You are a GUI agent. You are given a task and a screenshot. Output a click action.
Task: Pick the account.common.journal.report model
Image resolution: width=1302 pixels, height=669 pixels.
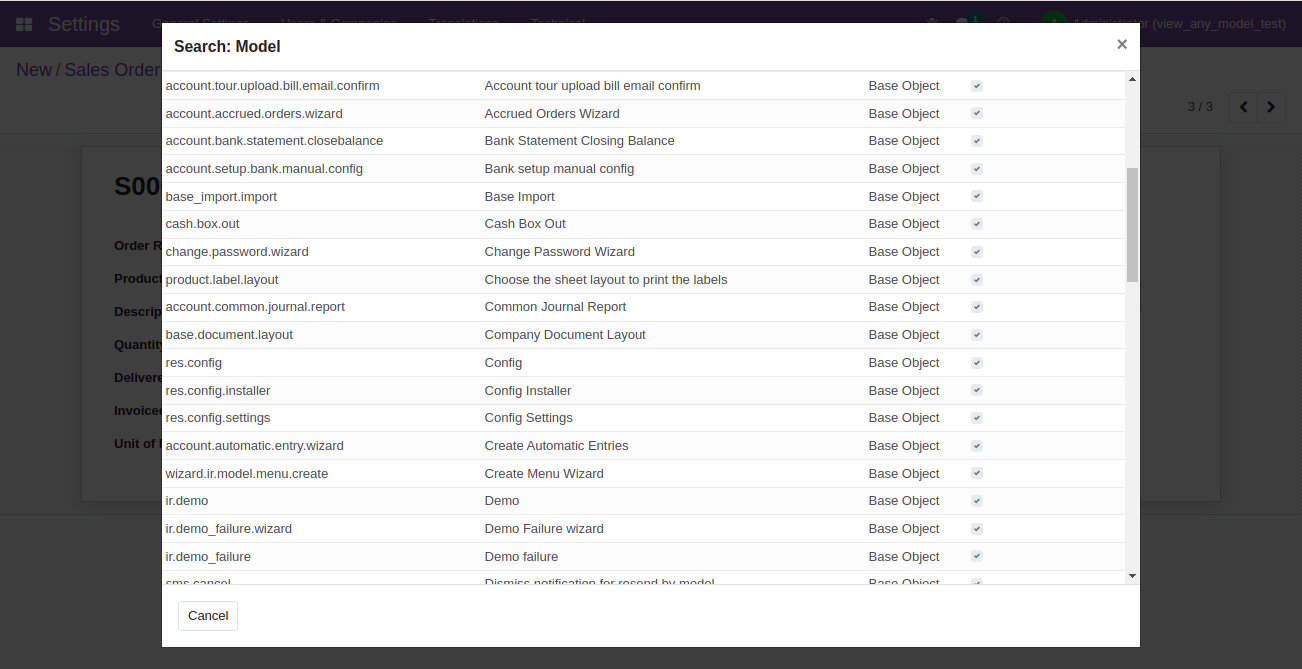coord(255,307)
